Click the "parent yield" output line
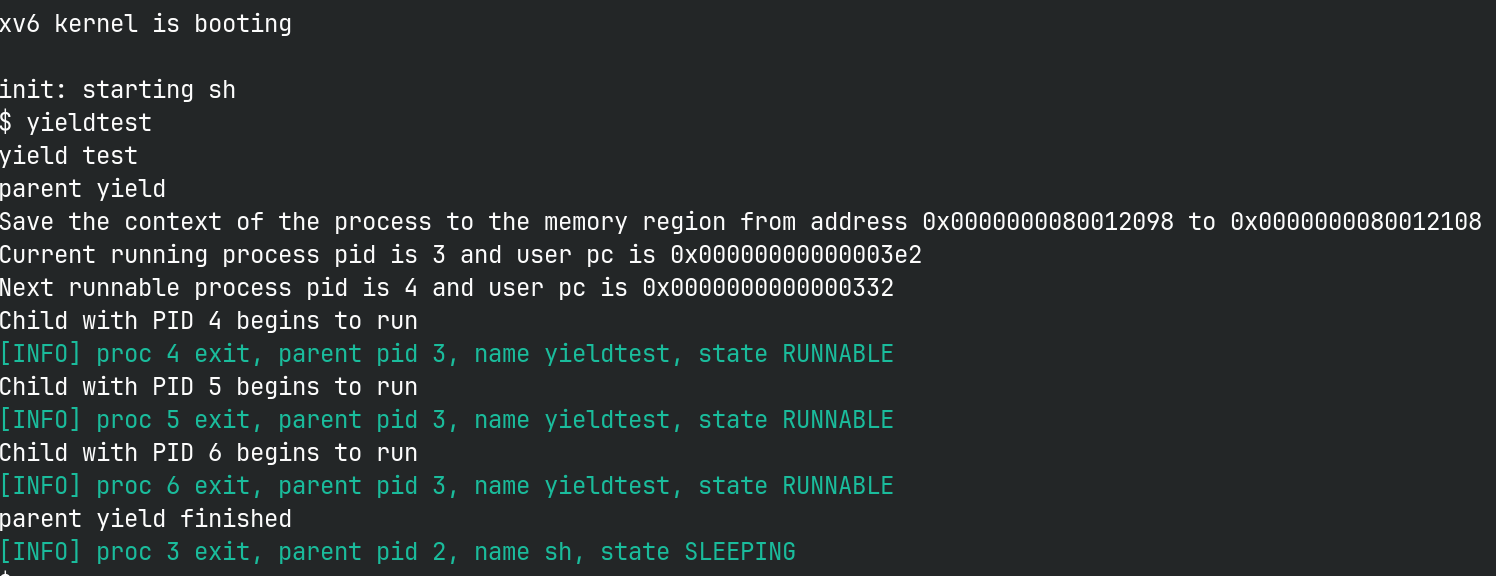The width and height of the screenshot is (1496, 576). pos(83,189)
